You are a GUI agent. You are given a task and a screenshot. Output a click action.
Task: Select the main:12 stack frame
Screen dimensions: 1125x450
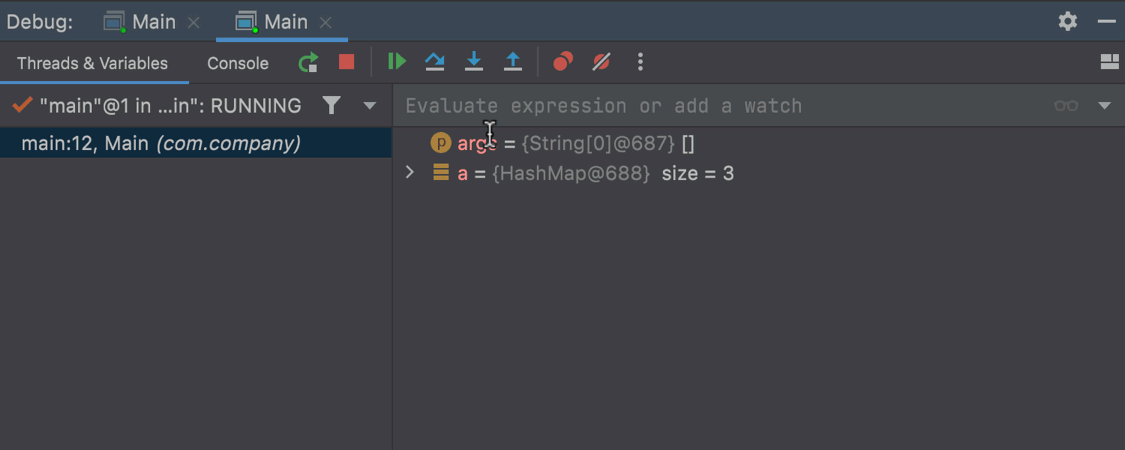[x=160, y=143]
